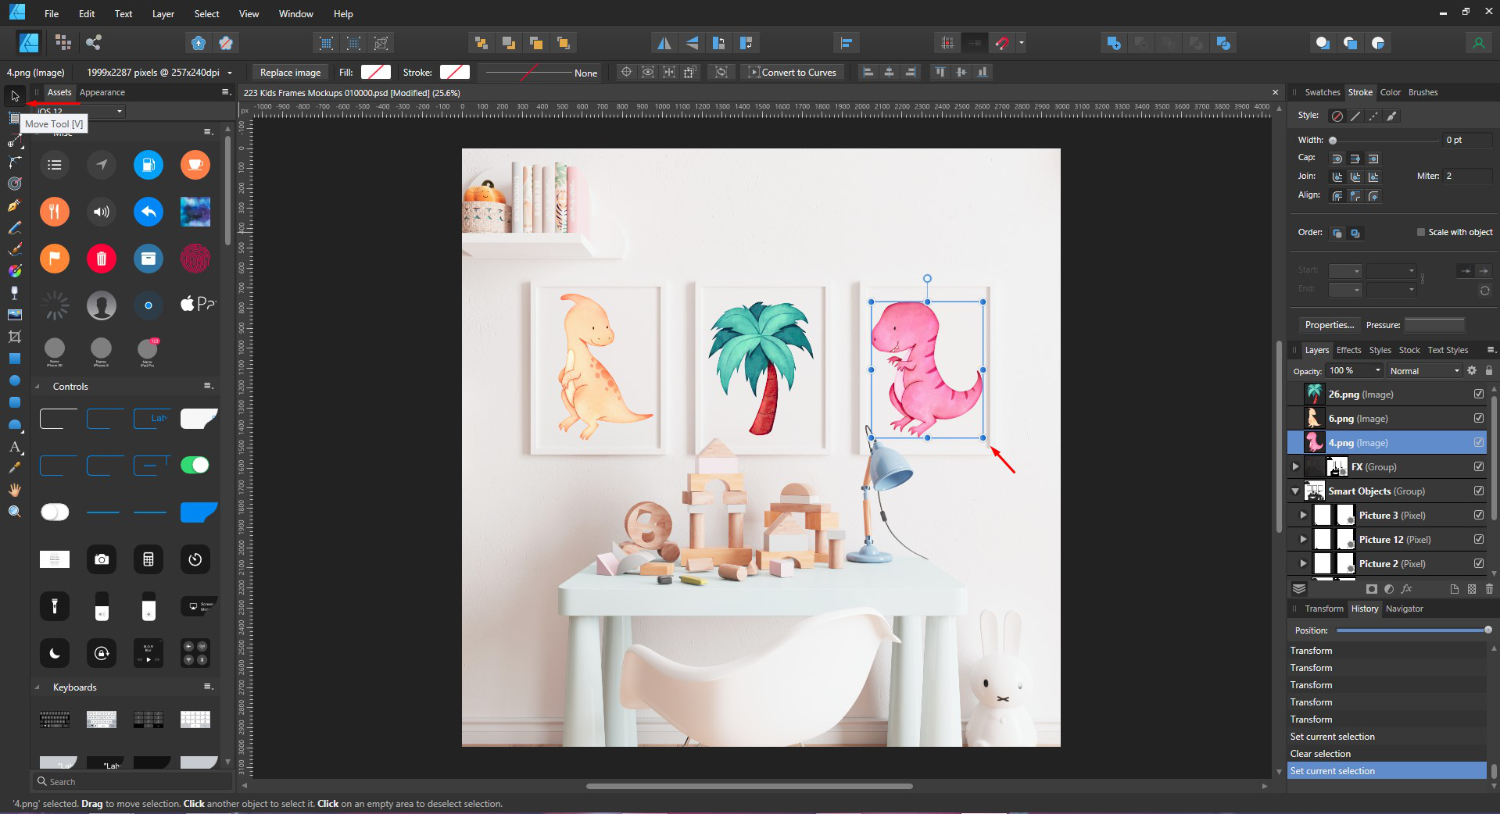The width and height of the screenshot is (1500, 814).
Task: Click Align Bottom in the context toolbar
Action: point(983,72)
